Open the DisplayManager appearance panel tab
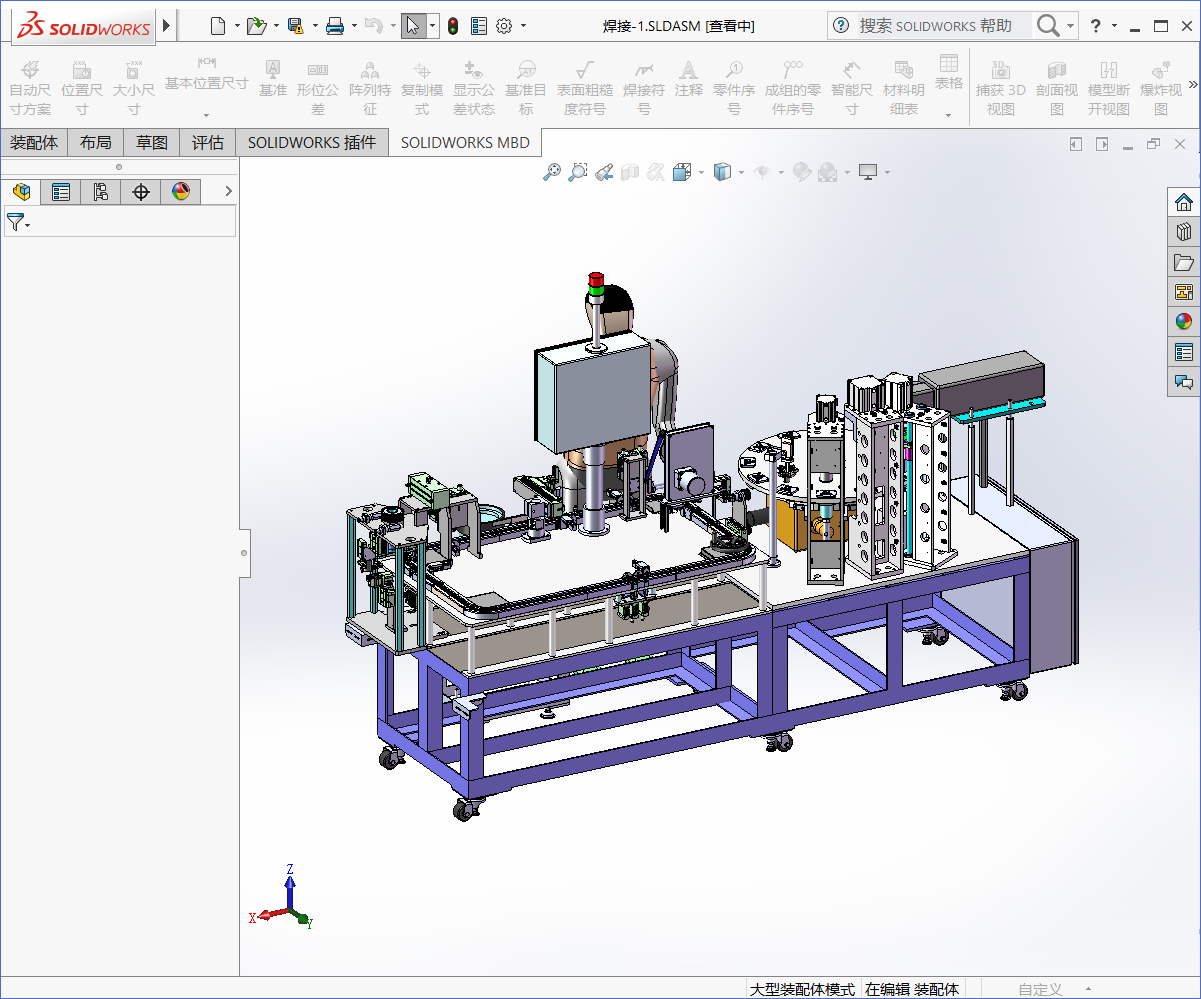Viewport: 1201px width, 999px height. point(181,192)
